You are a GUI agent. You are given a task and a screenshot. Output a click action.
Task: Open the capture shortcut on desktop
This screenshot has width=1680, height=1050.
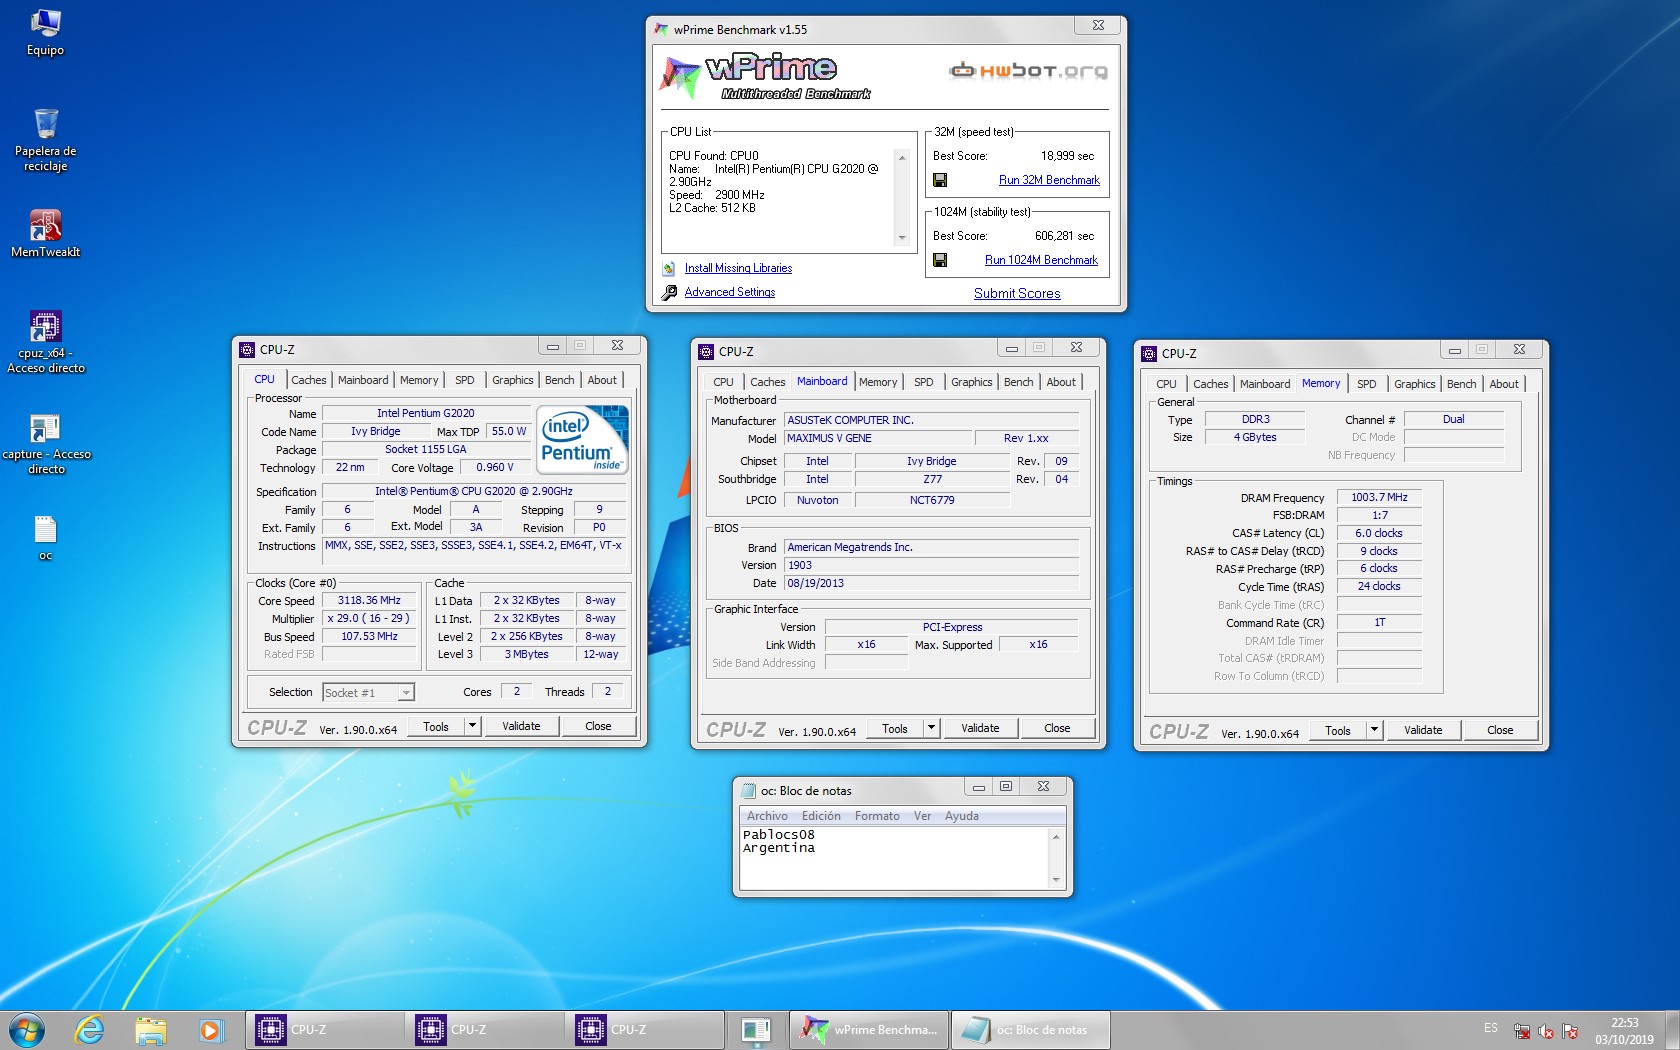45,444
